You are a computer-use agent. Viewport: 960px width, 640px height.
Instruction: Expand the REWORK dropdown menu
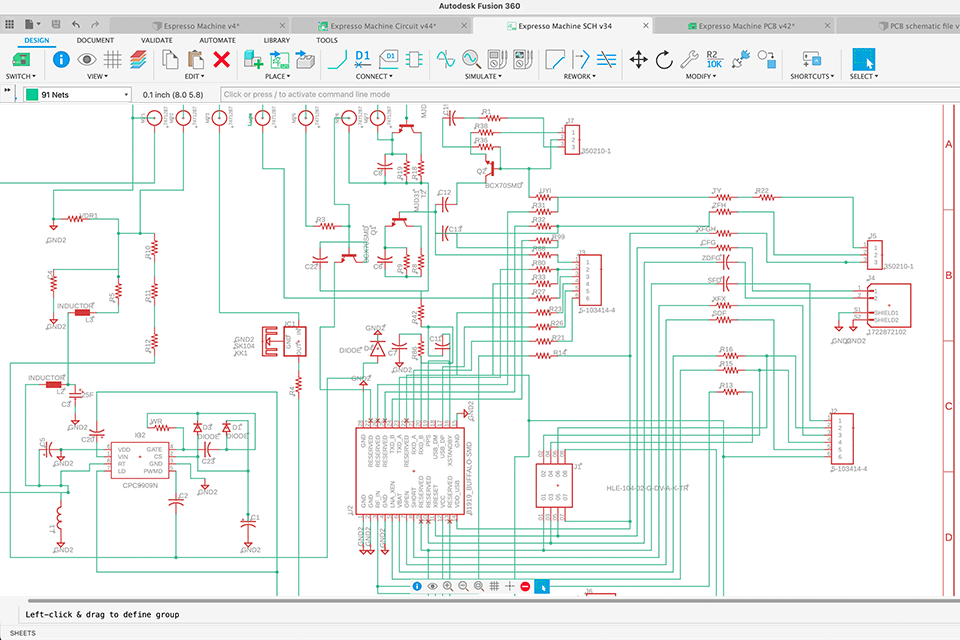[x=579, y=77]
